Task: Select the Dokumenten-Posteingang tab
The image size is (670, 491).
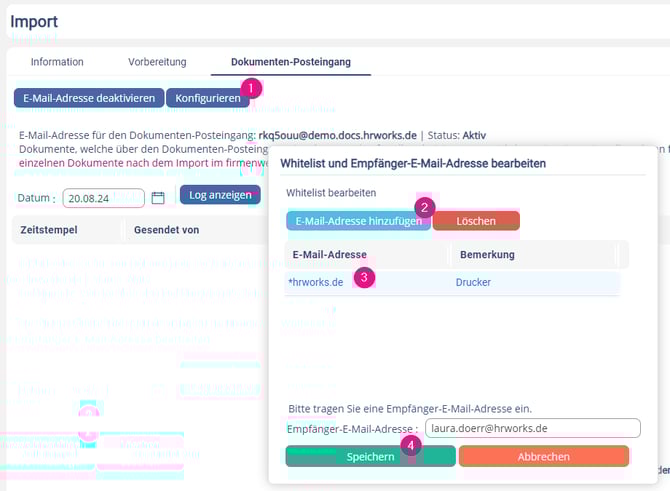Action: click(x=290, y=62)
